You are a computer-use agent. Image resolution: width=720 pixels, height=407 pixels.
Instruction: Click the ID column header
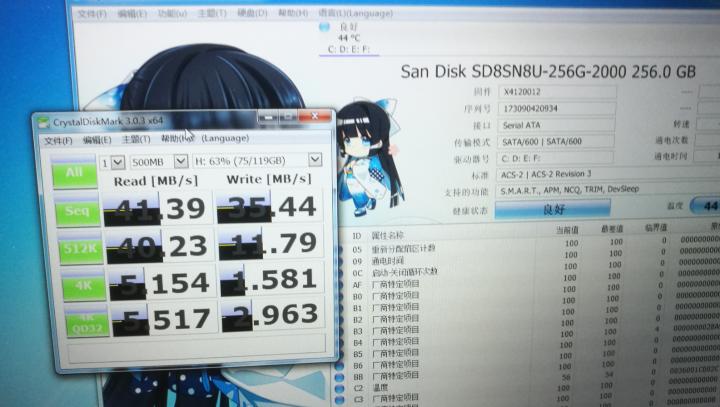tap(357, 236)
